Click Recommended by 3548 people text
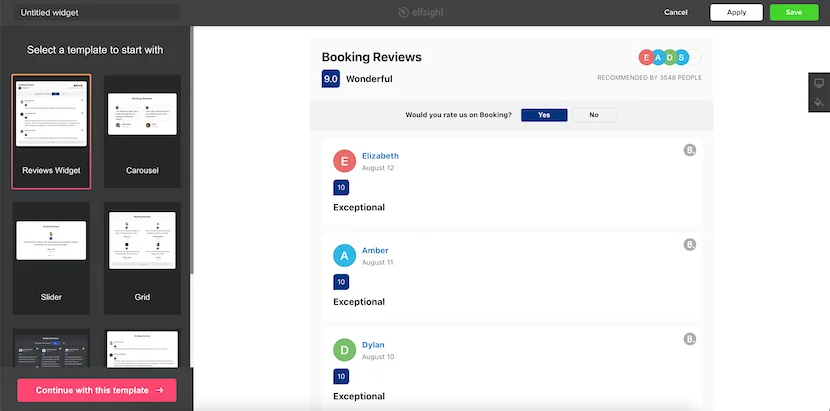Screen dimensions: 830x411 click(649, 78)
